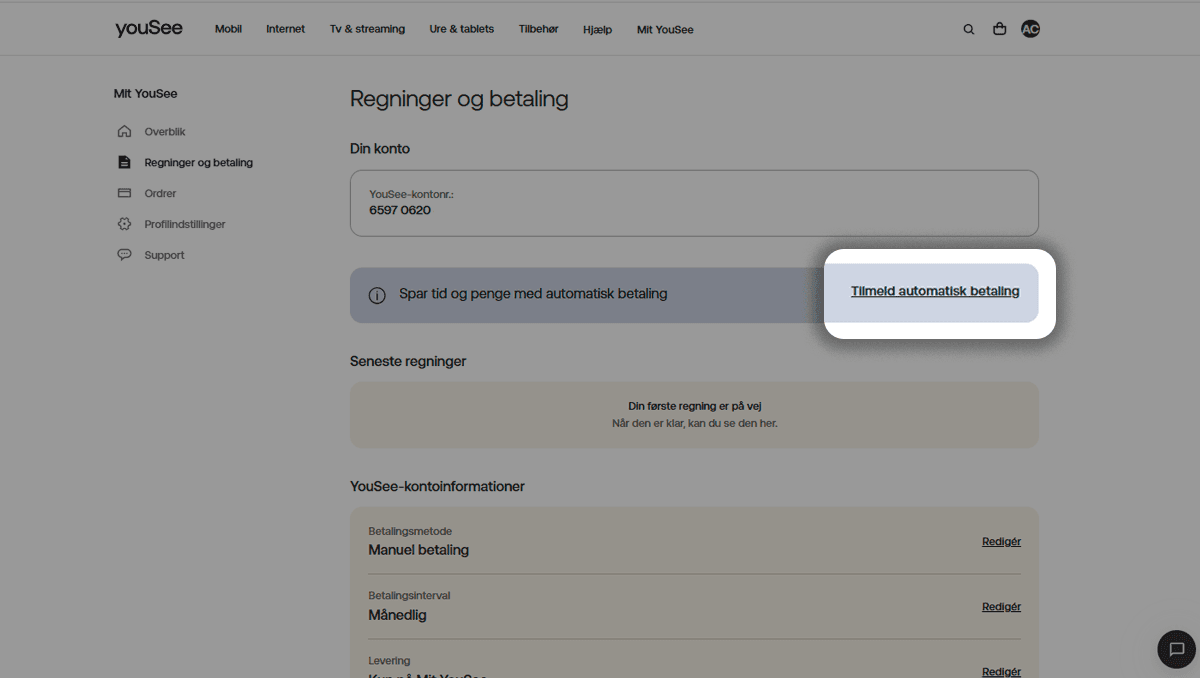
Task: Open the Internet menu
Action: [x=285, y=30]
